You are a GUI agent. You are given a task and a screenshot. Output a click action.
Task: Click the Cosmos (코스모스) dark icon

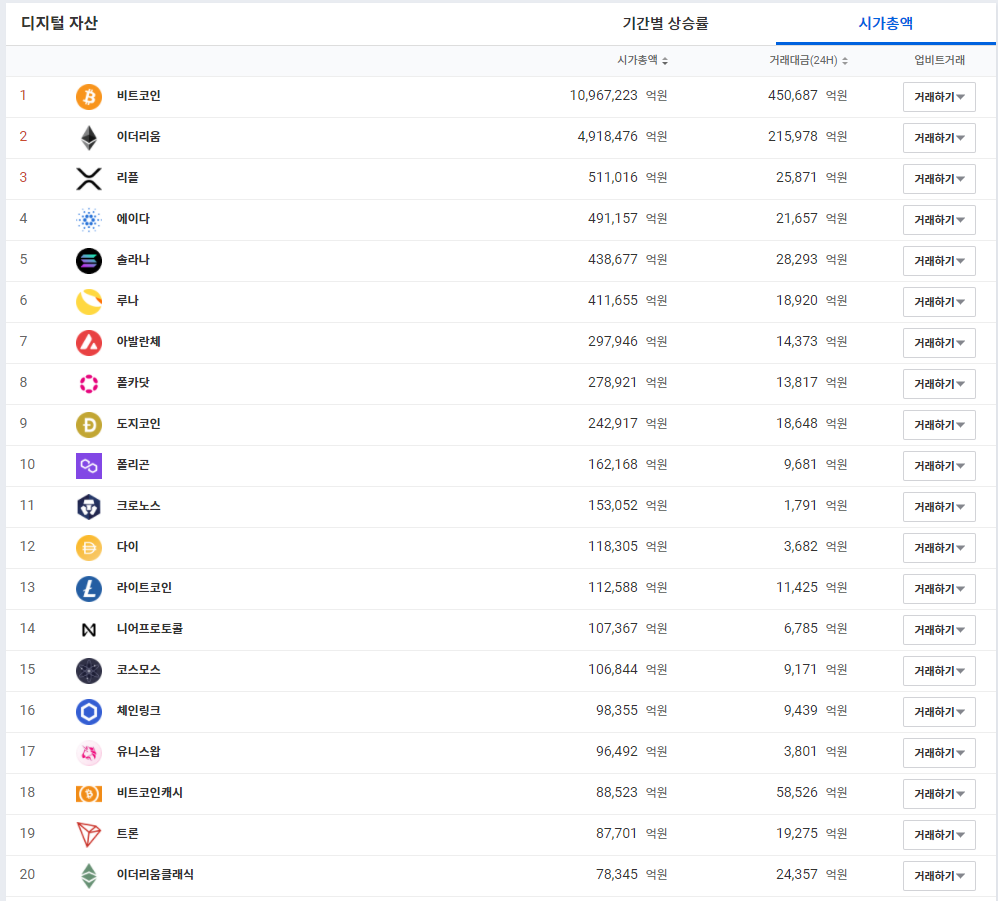pos(89,671)
